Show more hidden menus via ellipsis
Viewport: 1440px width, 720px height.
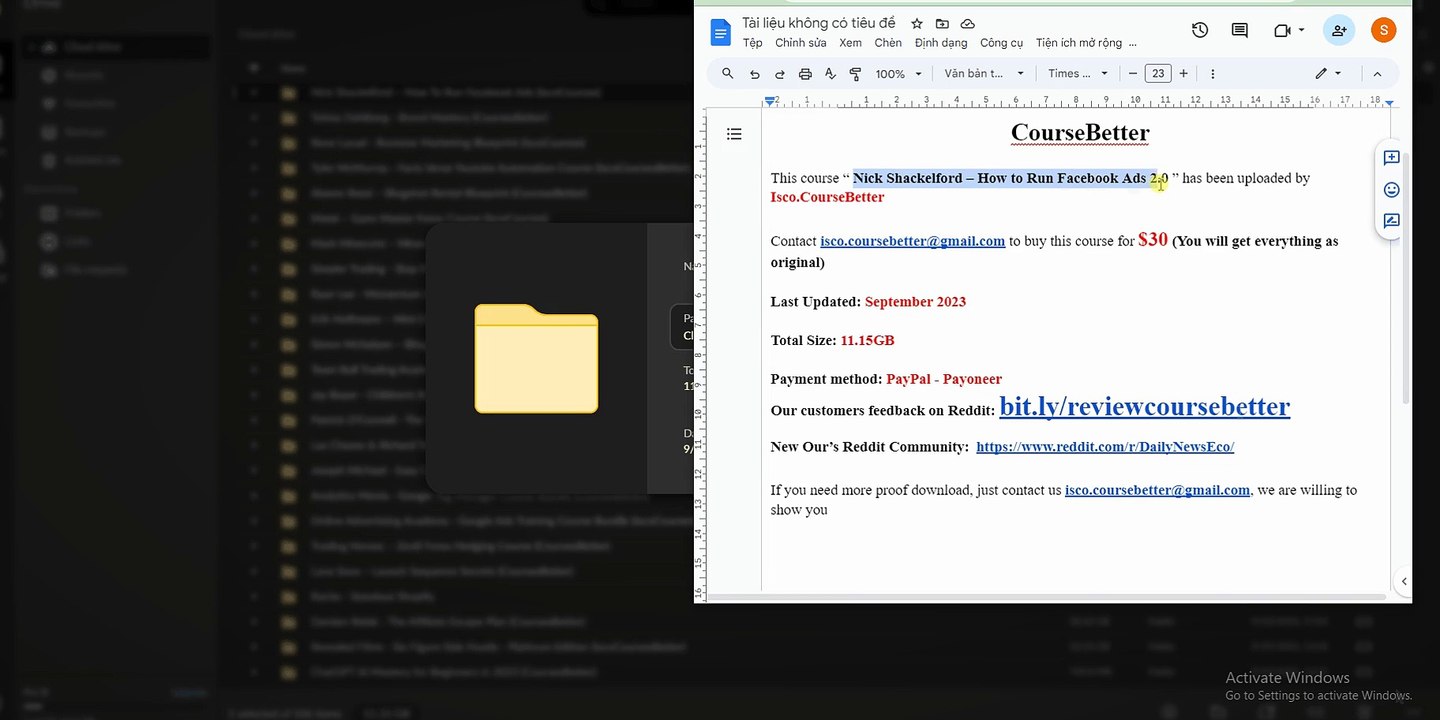[x=1132, y=43]
